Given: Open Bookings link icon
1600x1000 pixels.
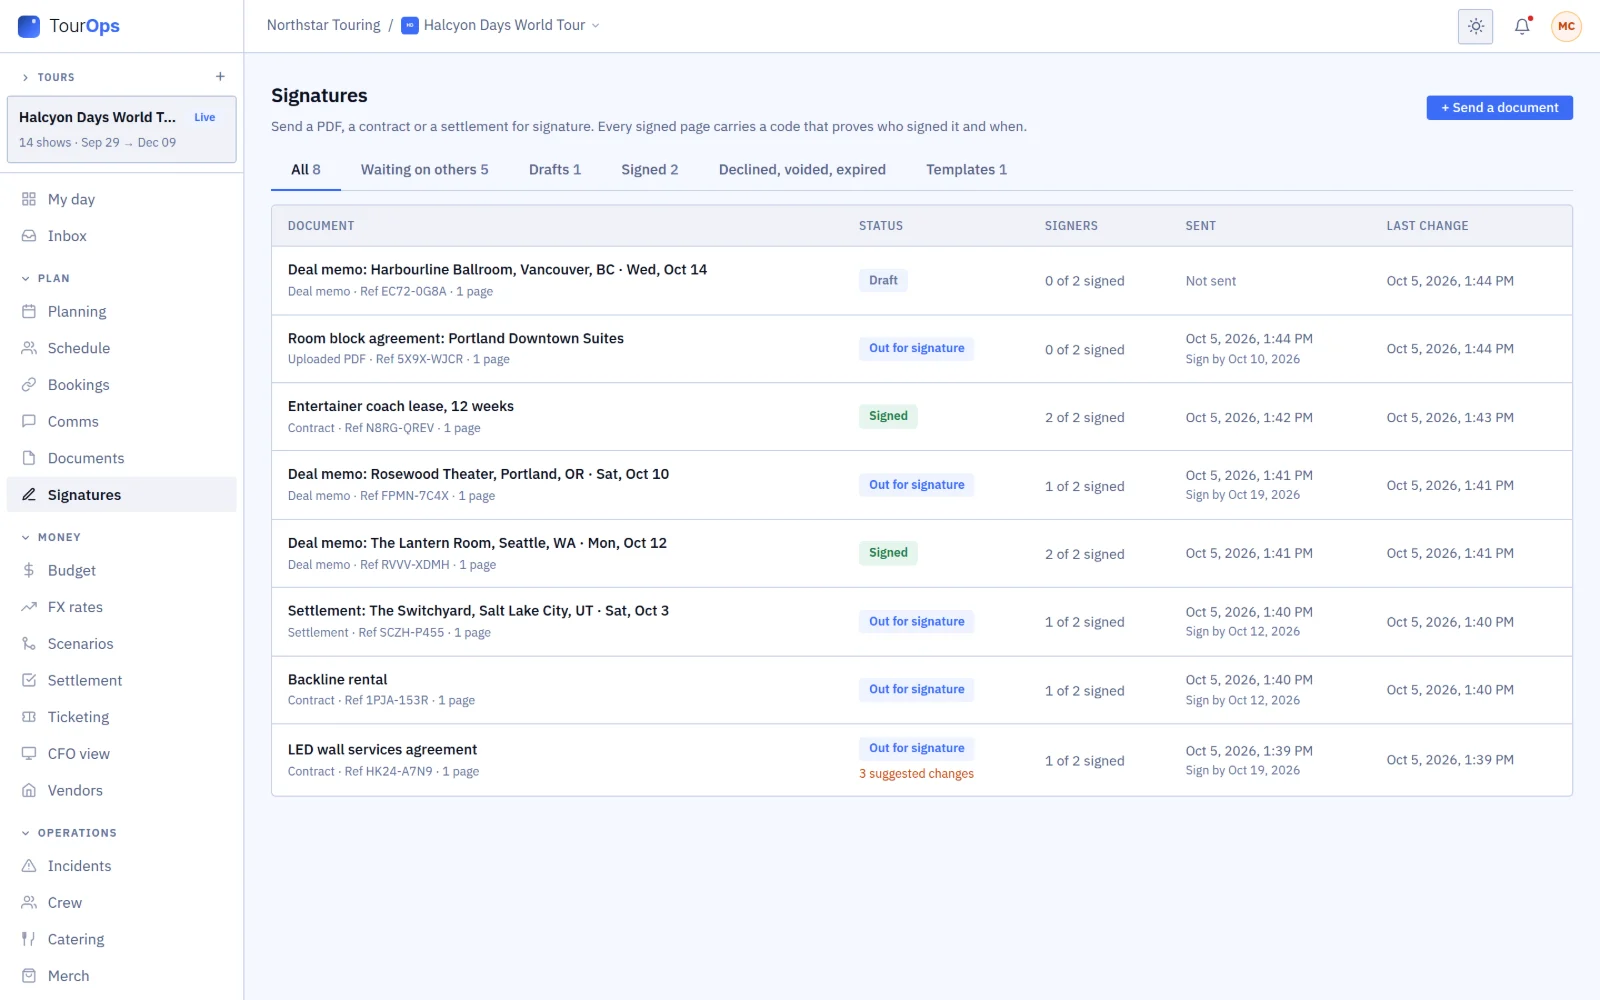Looking at the screenshot, I should pyautogui.click(x=29, y=385).
